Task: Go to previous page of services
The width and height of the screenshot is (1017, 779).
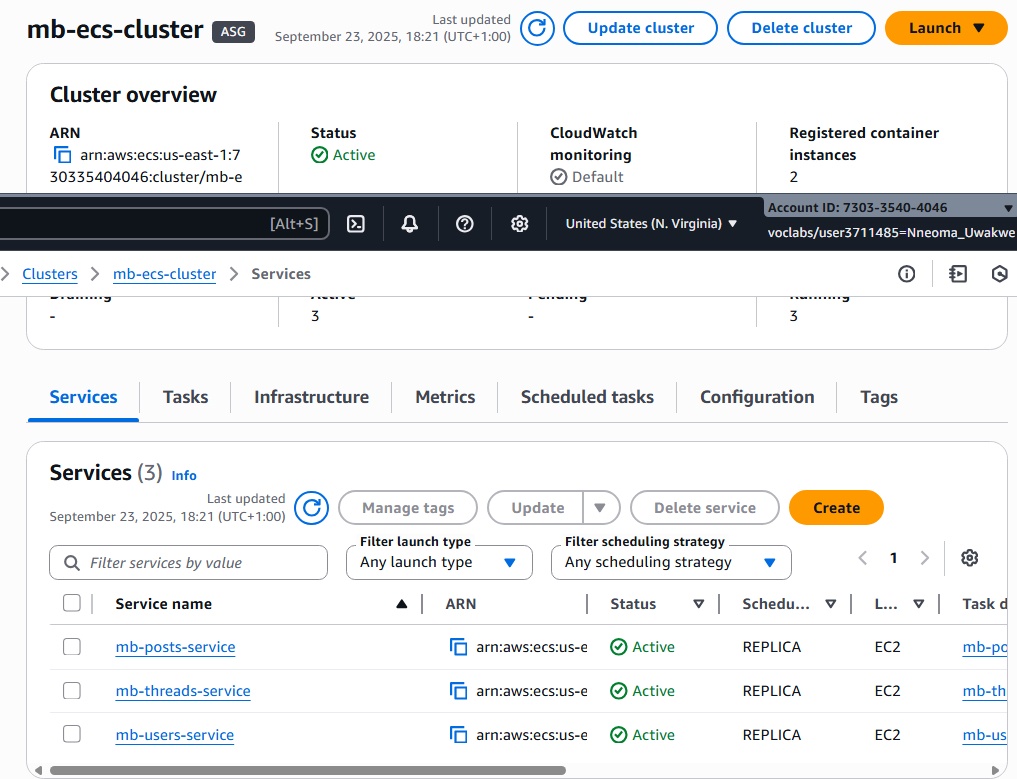Action: click(863, 558)
